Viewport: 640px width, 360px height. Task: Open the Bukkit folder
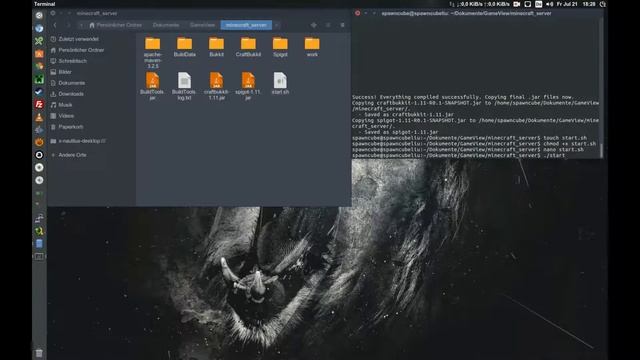(x=216, y=47)
